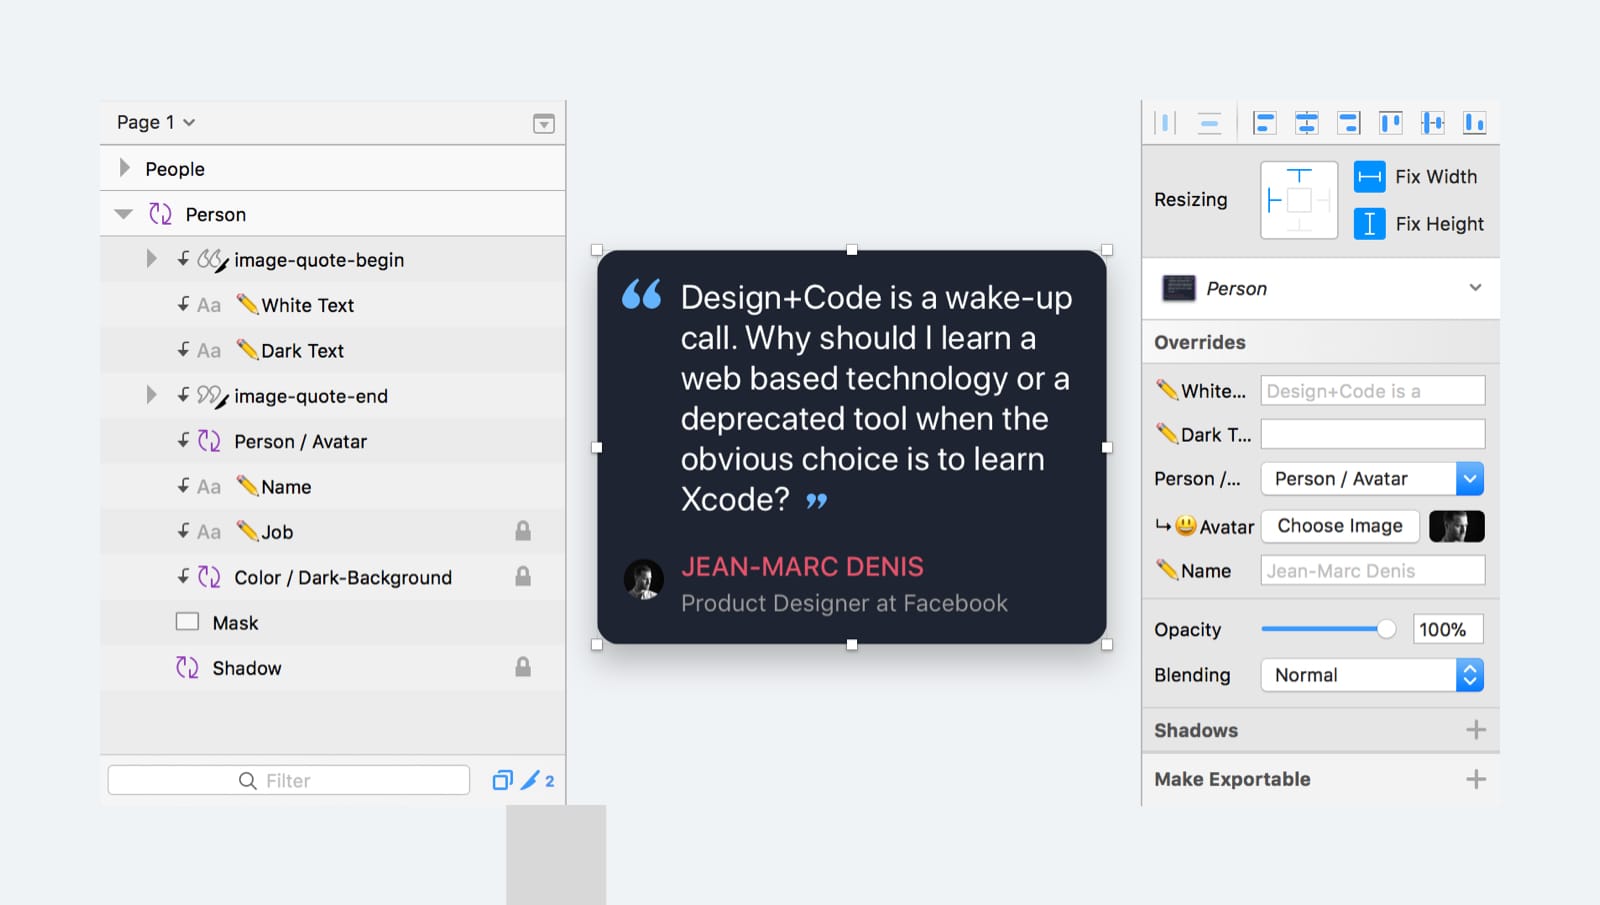Image resolution: width=1600 pixels, height=905 pixels.
Task: Click the quote text on canvas
Action: pos(876,398)
